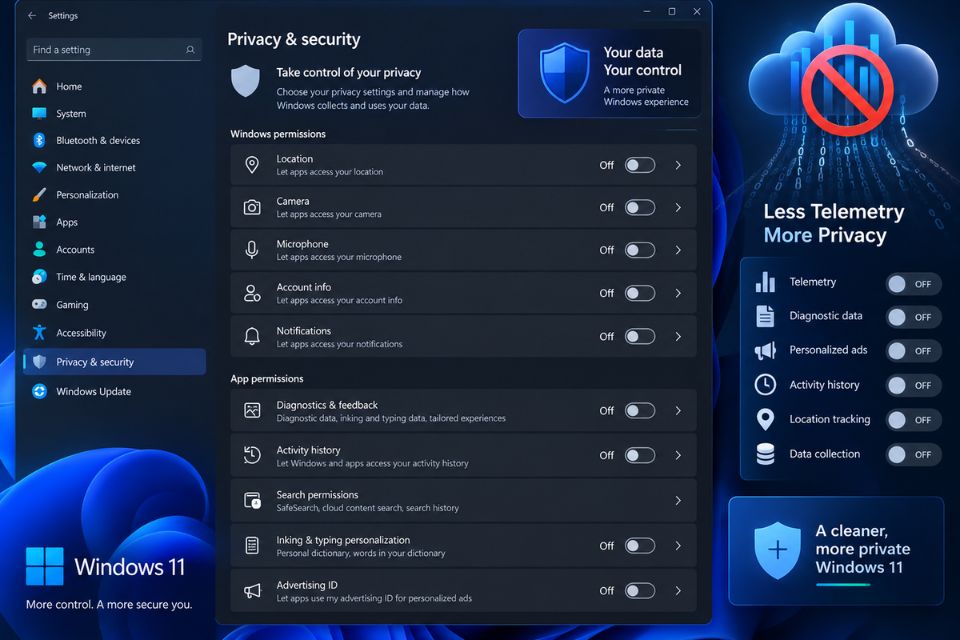Click the Gaming controller icon in sidebar
The image size is (960, 640).
[x=39, y=304]
